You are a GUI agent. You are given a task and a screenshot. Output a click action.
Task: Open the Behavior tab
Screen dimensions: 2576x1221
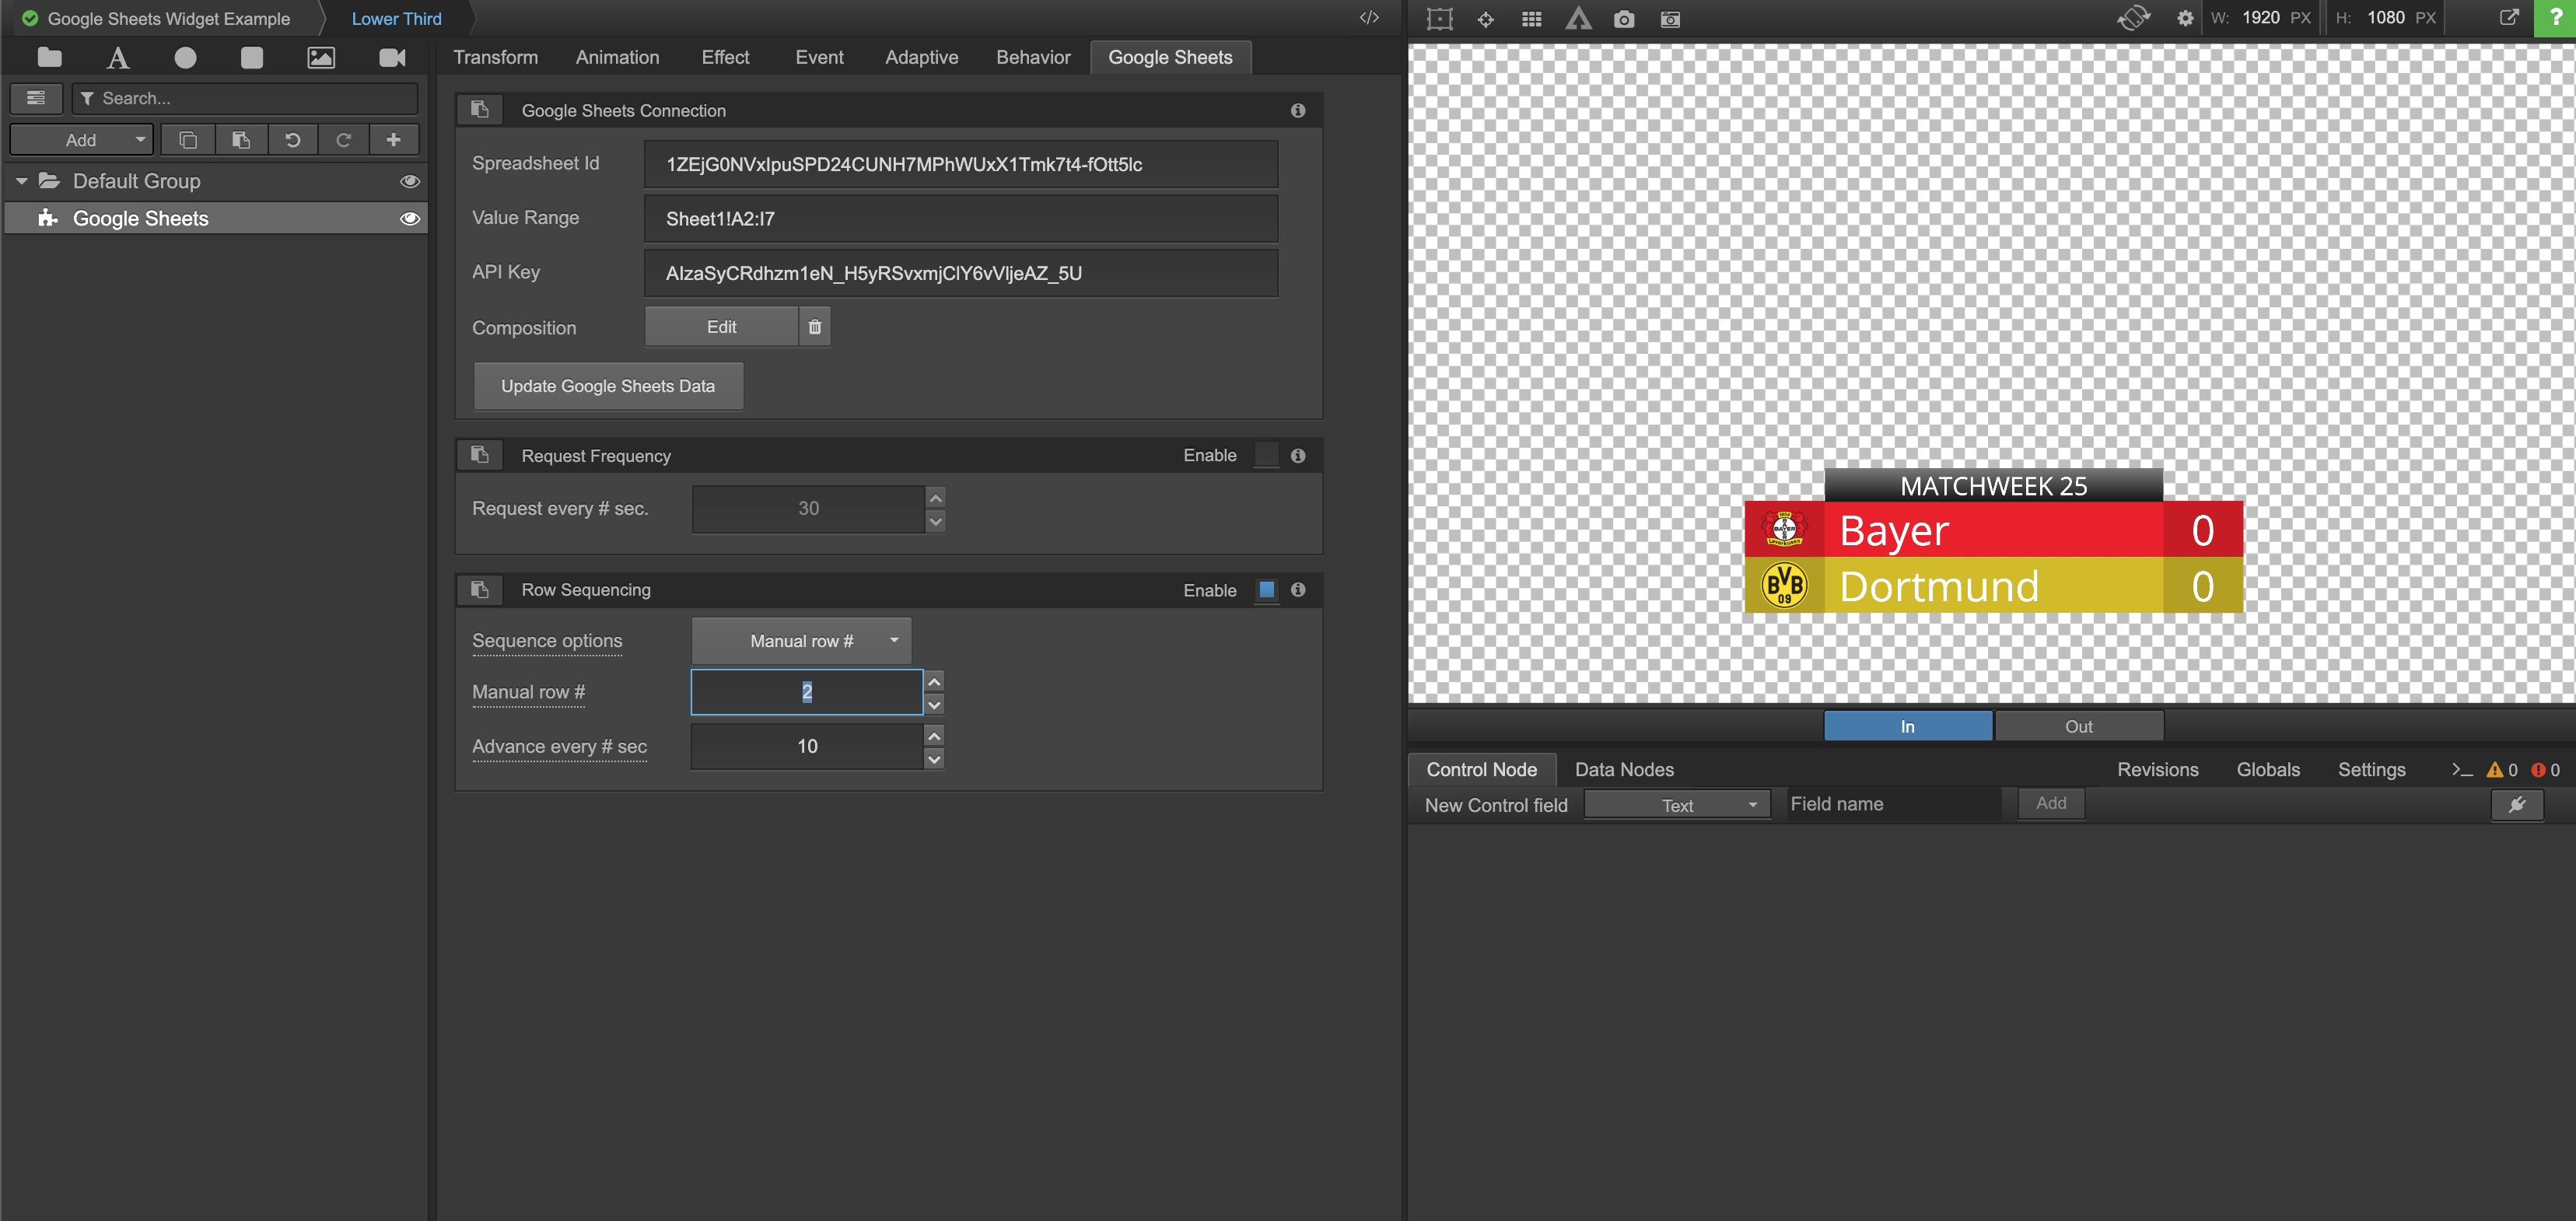pyautogui.click(x=1033, y=57)
